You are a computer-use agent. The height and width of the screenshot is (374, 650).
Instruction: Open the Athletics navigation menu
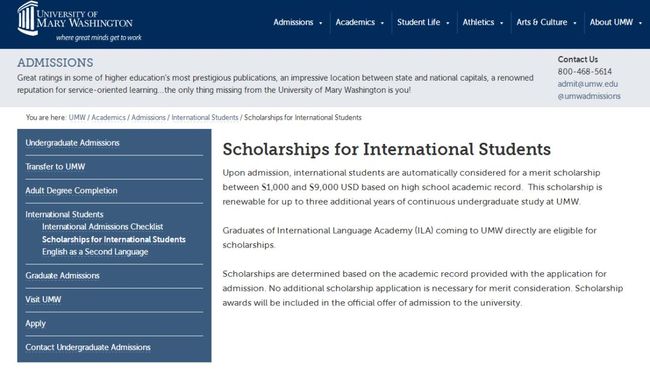click(478, 22)
